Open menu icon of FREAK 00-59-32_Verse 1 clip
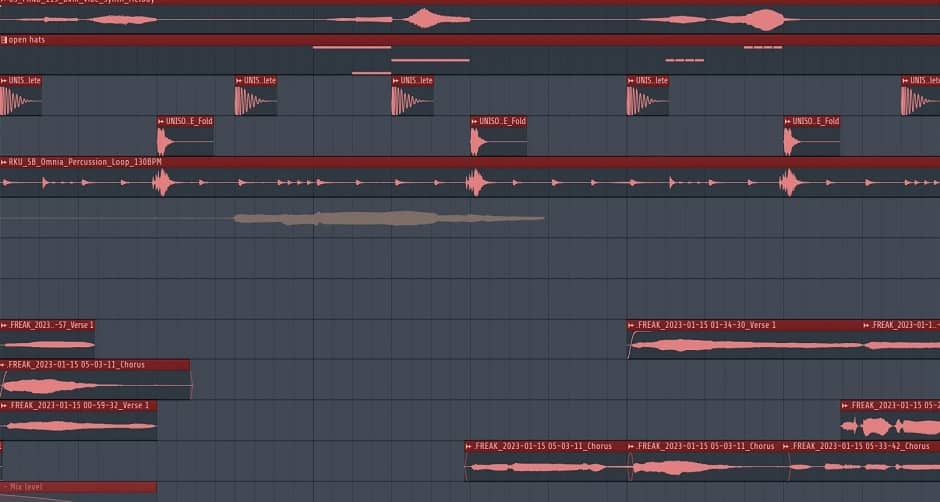Viewport: 940px width, 502px height. [5, 405]
